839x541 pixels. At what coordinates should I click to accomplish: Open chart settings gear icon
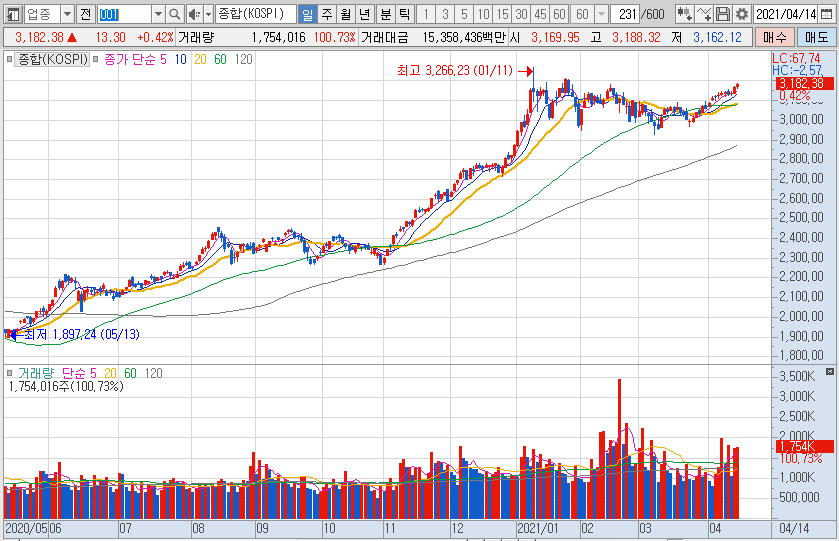click(x=742, y=14)
